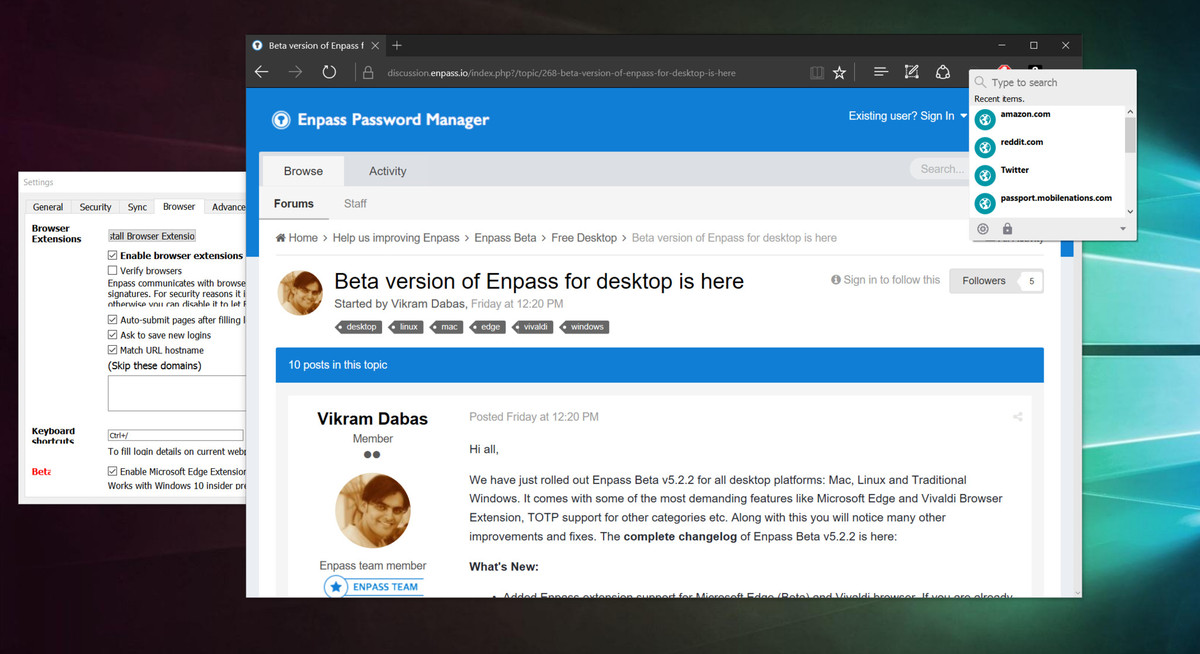The width and height of the screenshot is (1200, 654).
Task: Click the Edge Share icon
Action: 942,72
